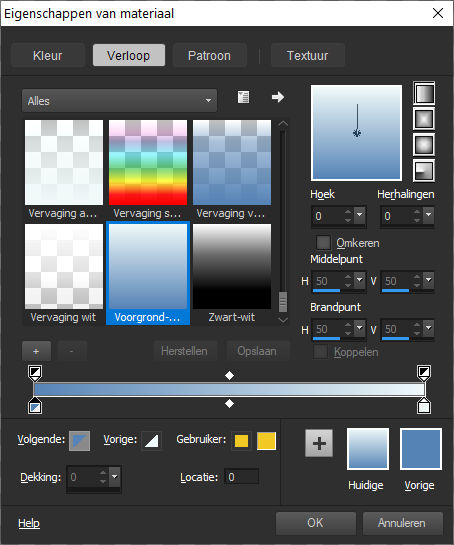Toggle the Koppelen checkbox
Screen dimensions: 454x545
(320, 352)
